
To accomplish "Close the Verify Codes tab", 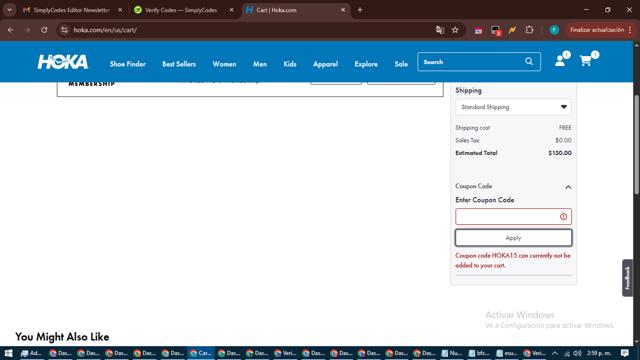I will (x=231, y=10).
